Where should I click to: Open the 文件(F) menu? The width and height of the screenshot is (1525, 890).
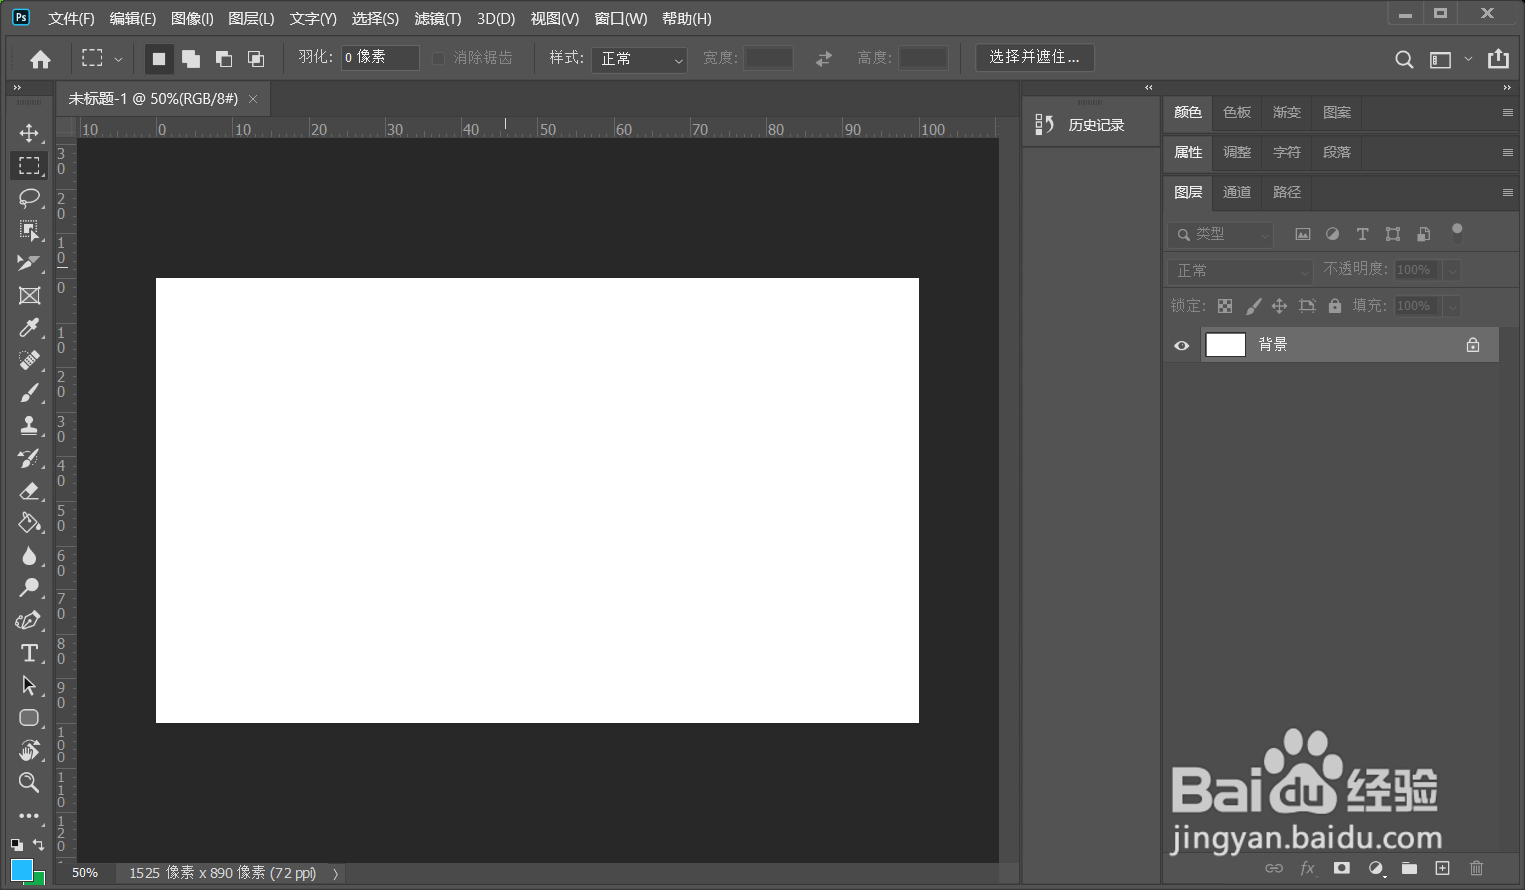tap(71, 19)
